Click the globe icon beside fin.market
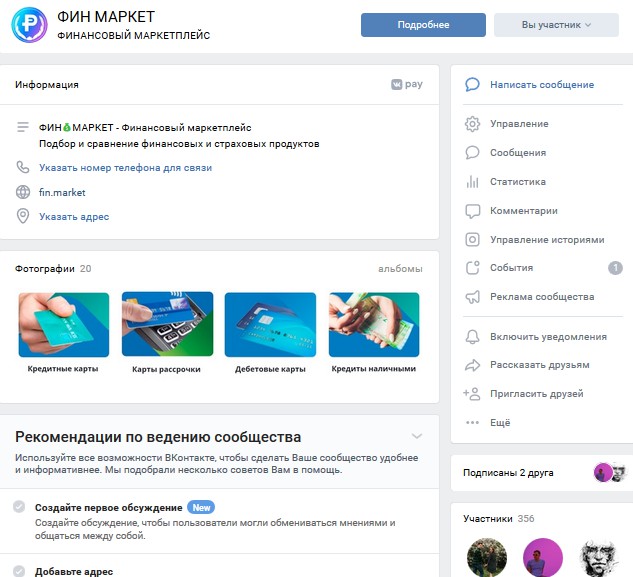Image resolution: width=633 pixels, height=577 pixels. click(x=23, y=192)
